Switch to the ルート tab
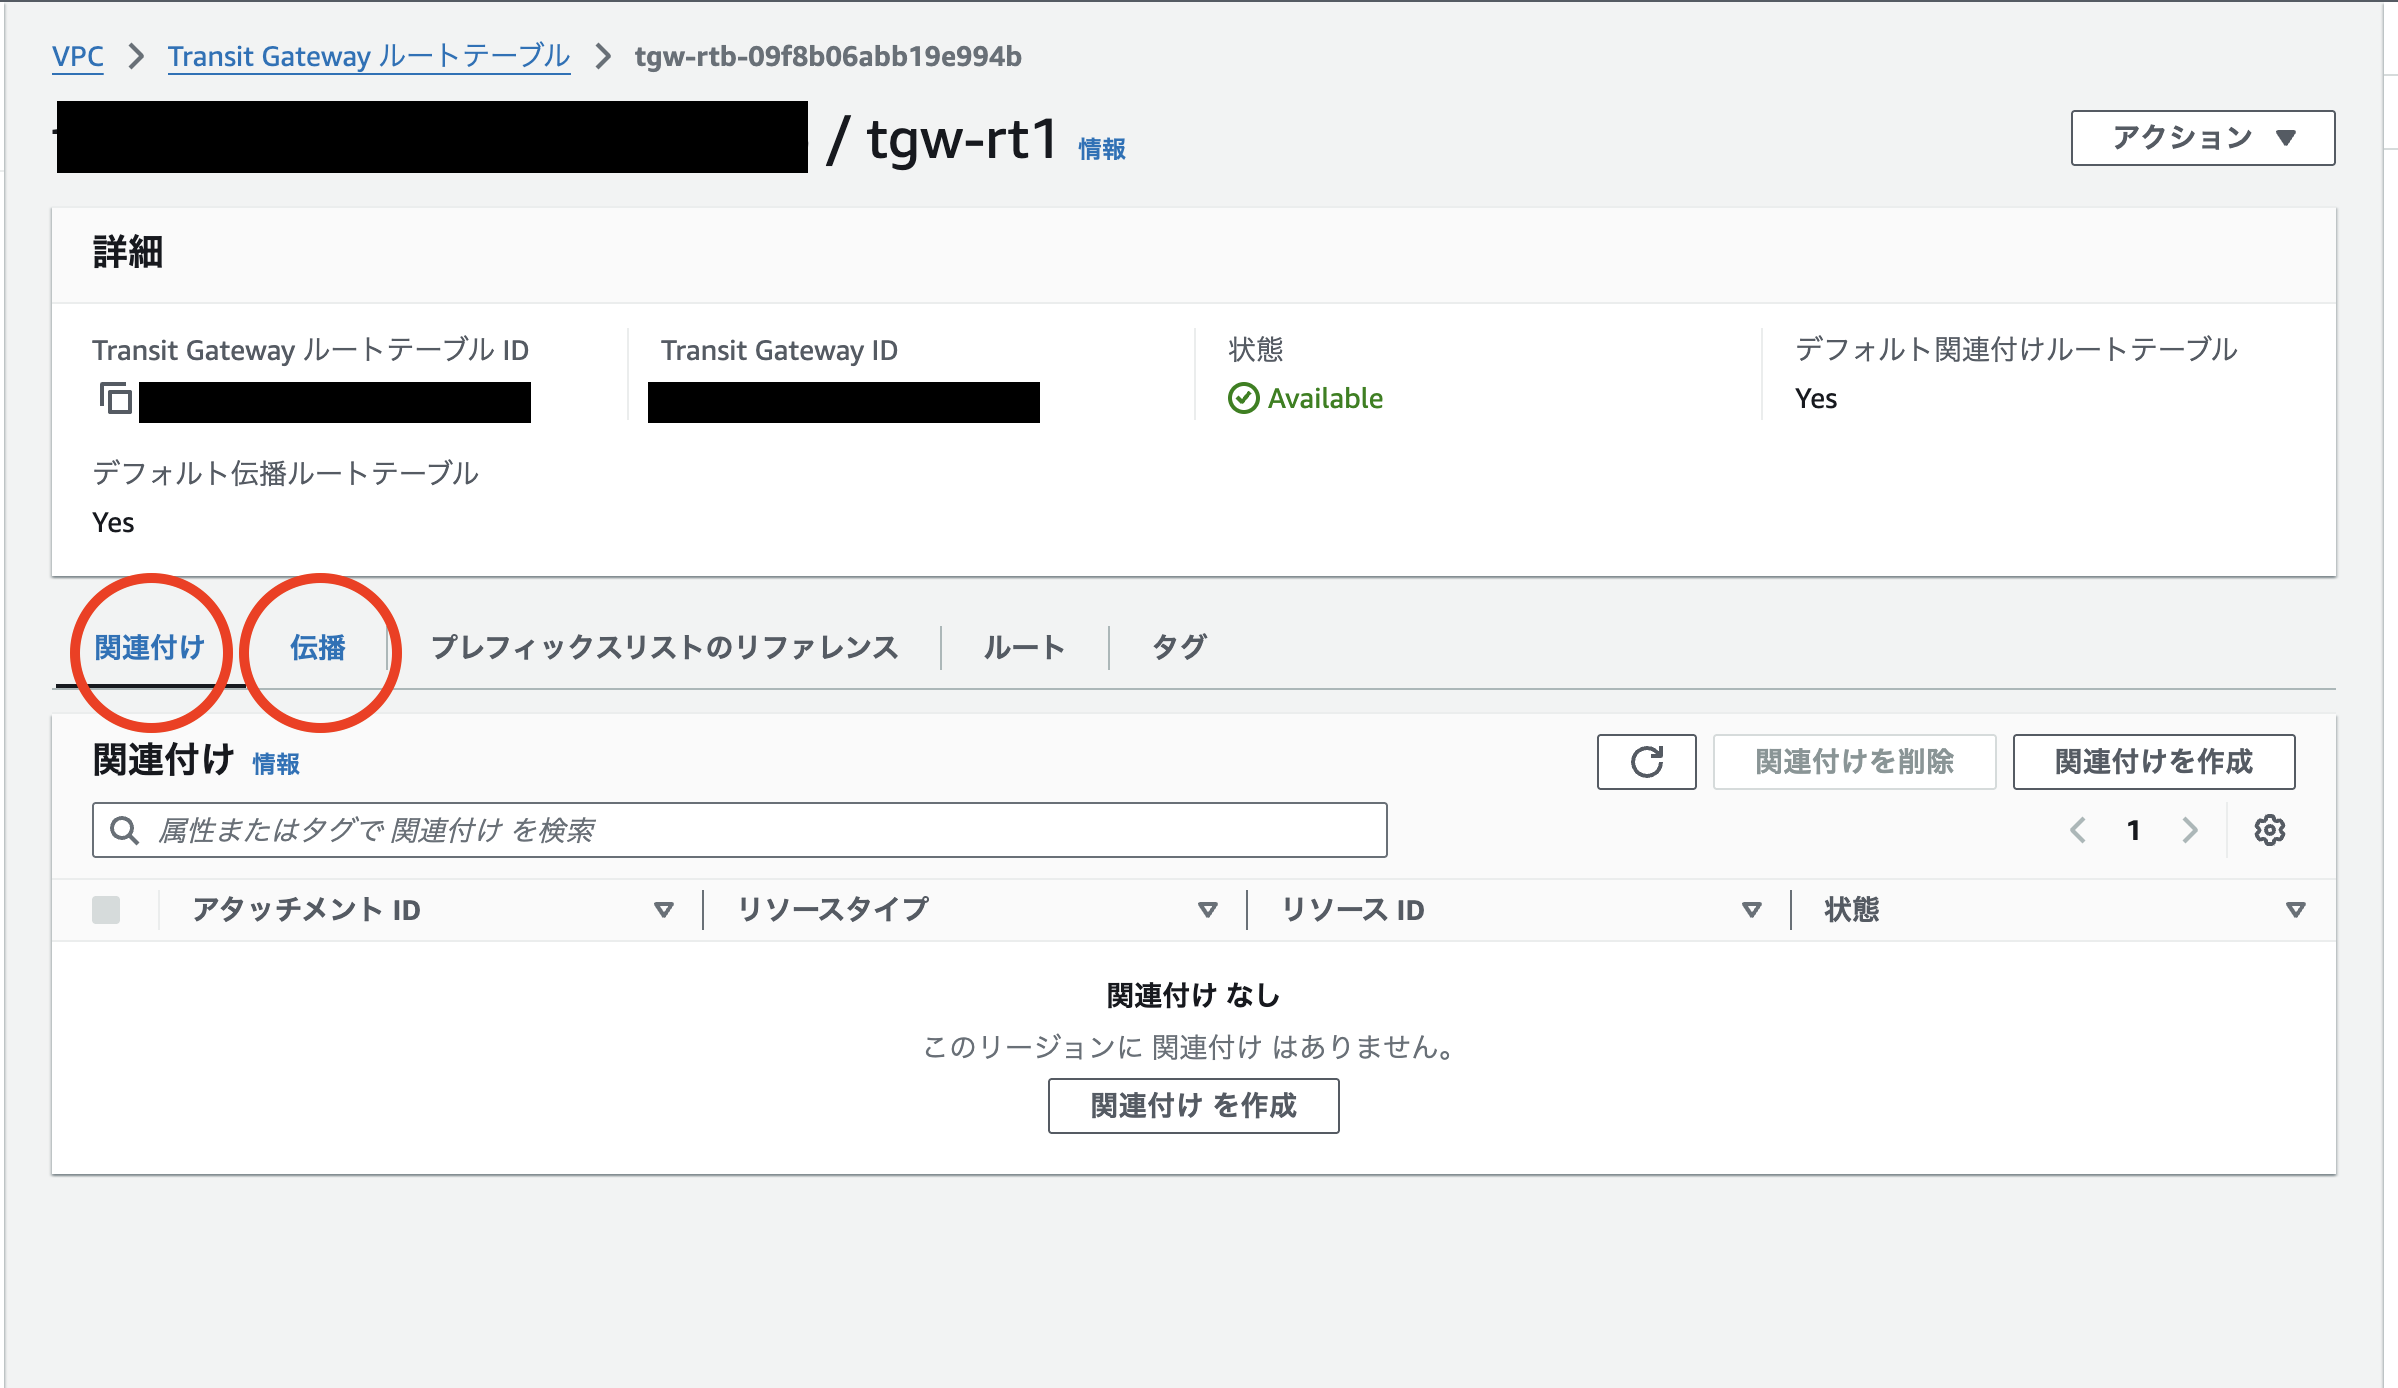2398x1388 pixels. coord(1022,647)
